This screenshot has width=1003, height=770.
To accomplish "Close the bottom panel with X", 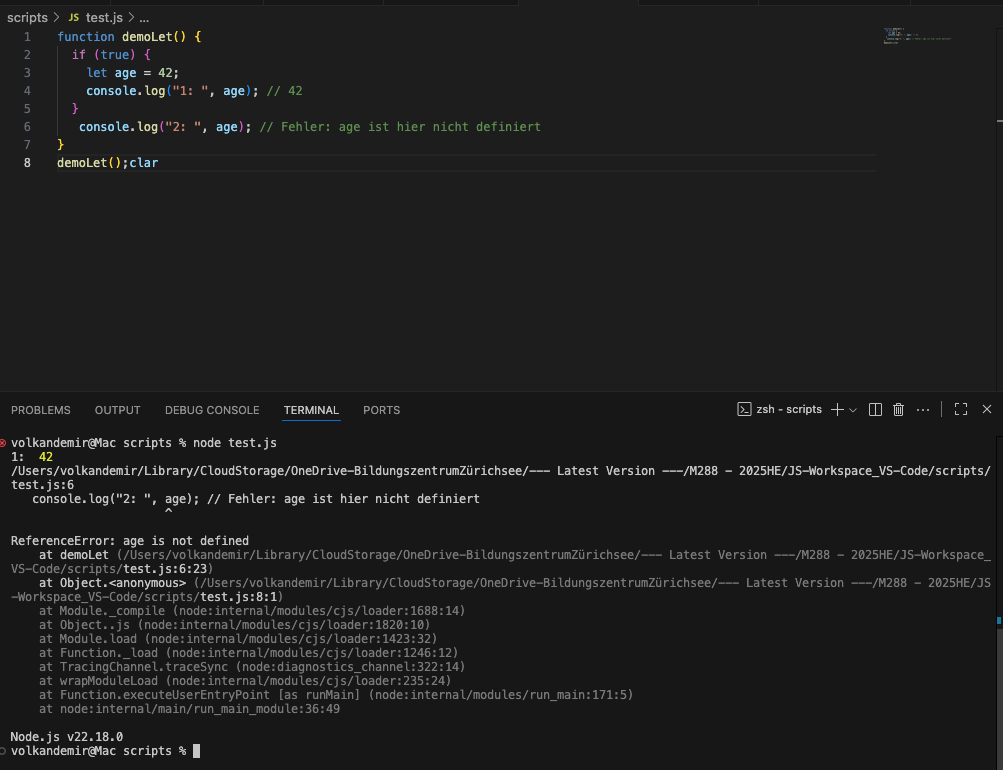I will click(986, 409).
